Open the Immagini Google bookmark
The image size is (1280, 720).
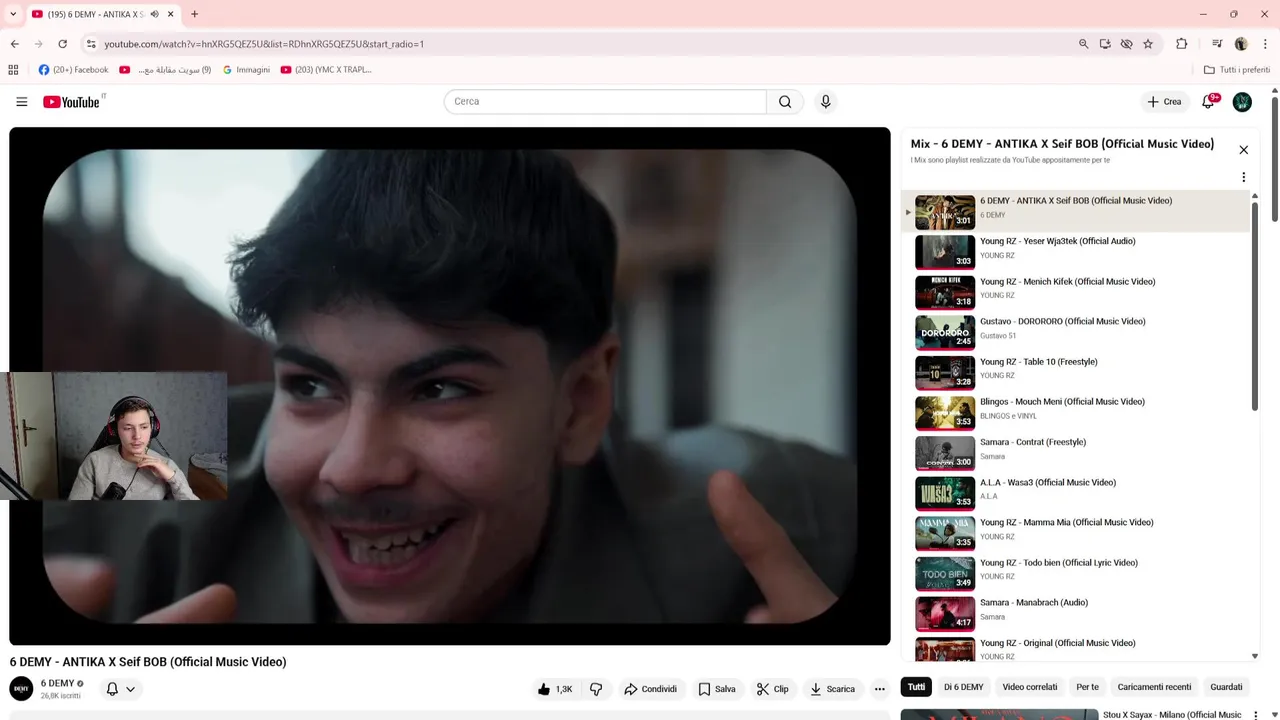tap(246, 70)
